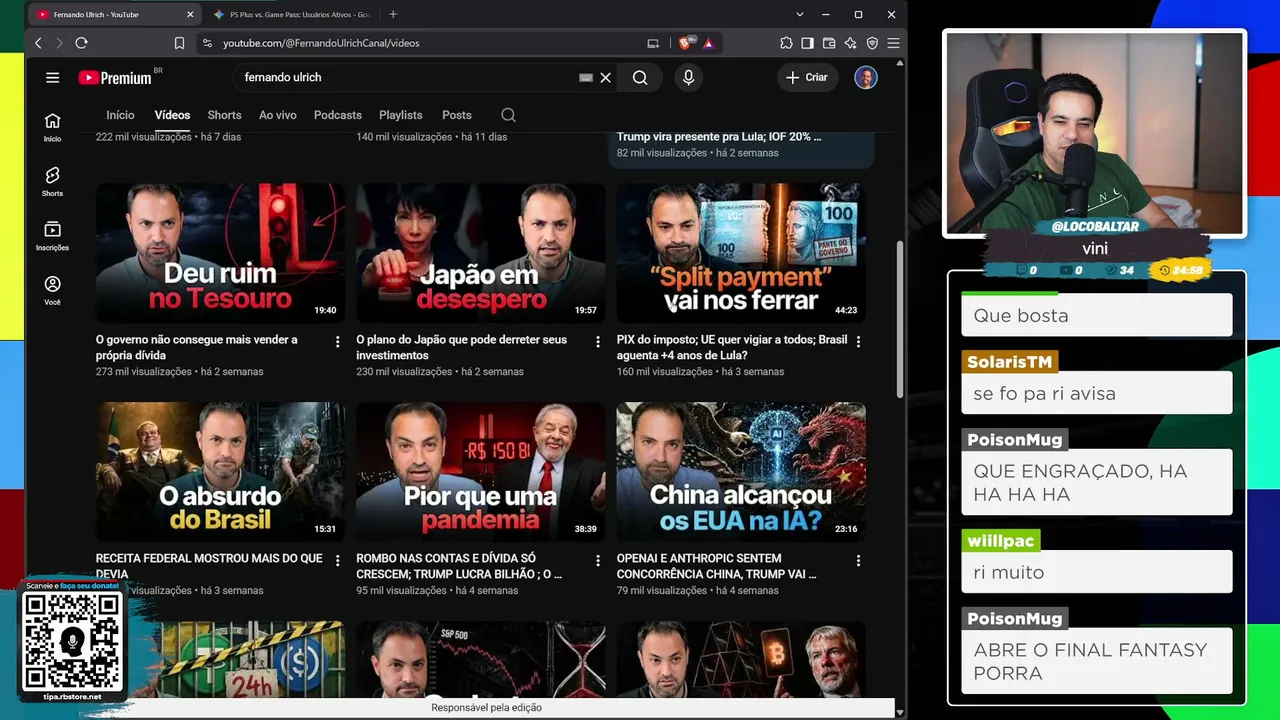
Task: Open options menu for 'ROMBO NAS CONTAS' video
Action: 598,561
